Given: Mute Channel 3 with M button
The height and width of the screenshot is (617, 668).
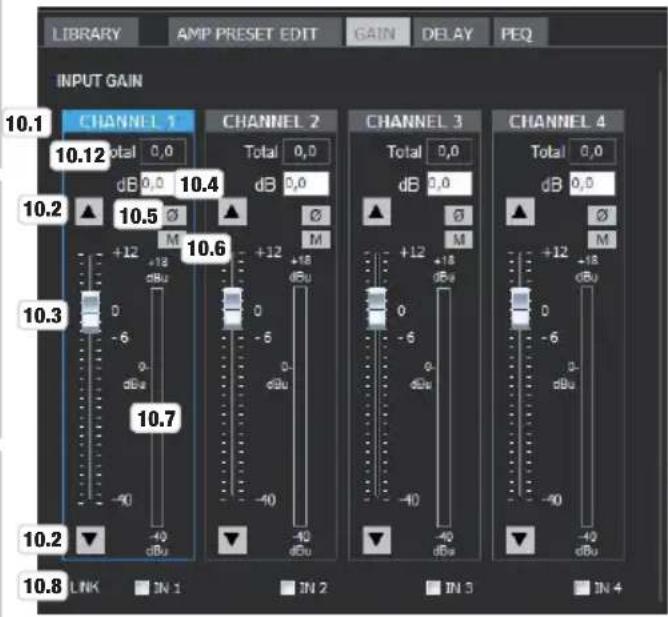Looking at the screenshot, I should tap(458, 239).
